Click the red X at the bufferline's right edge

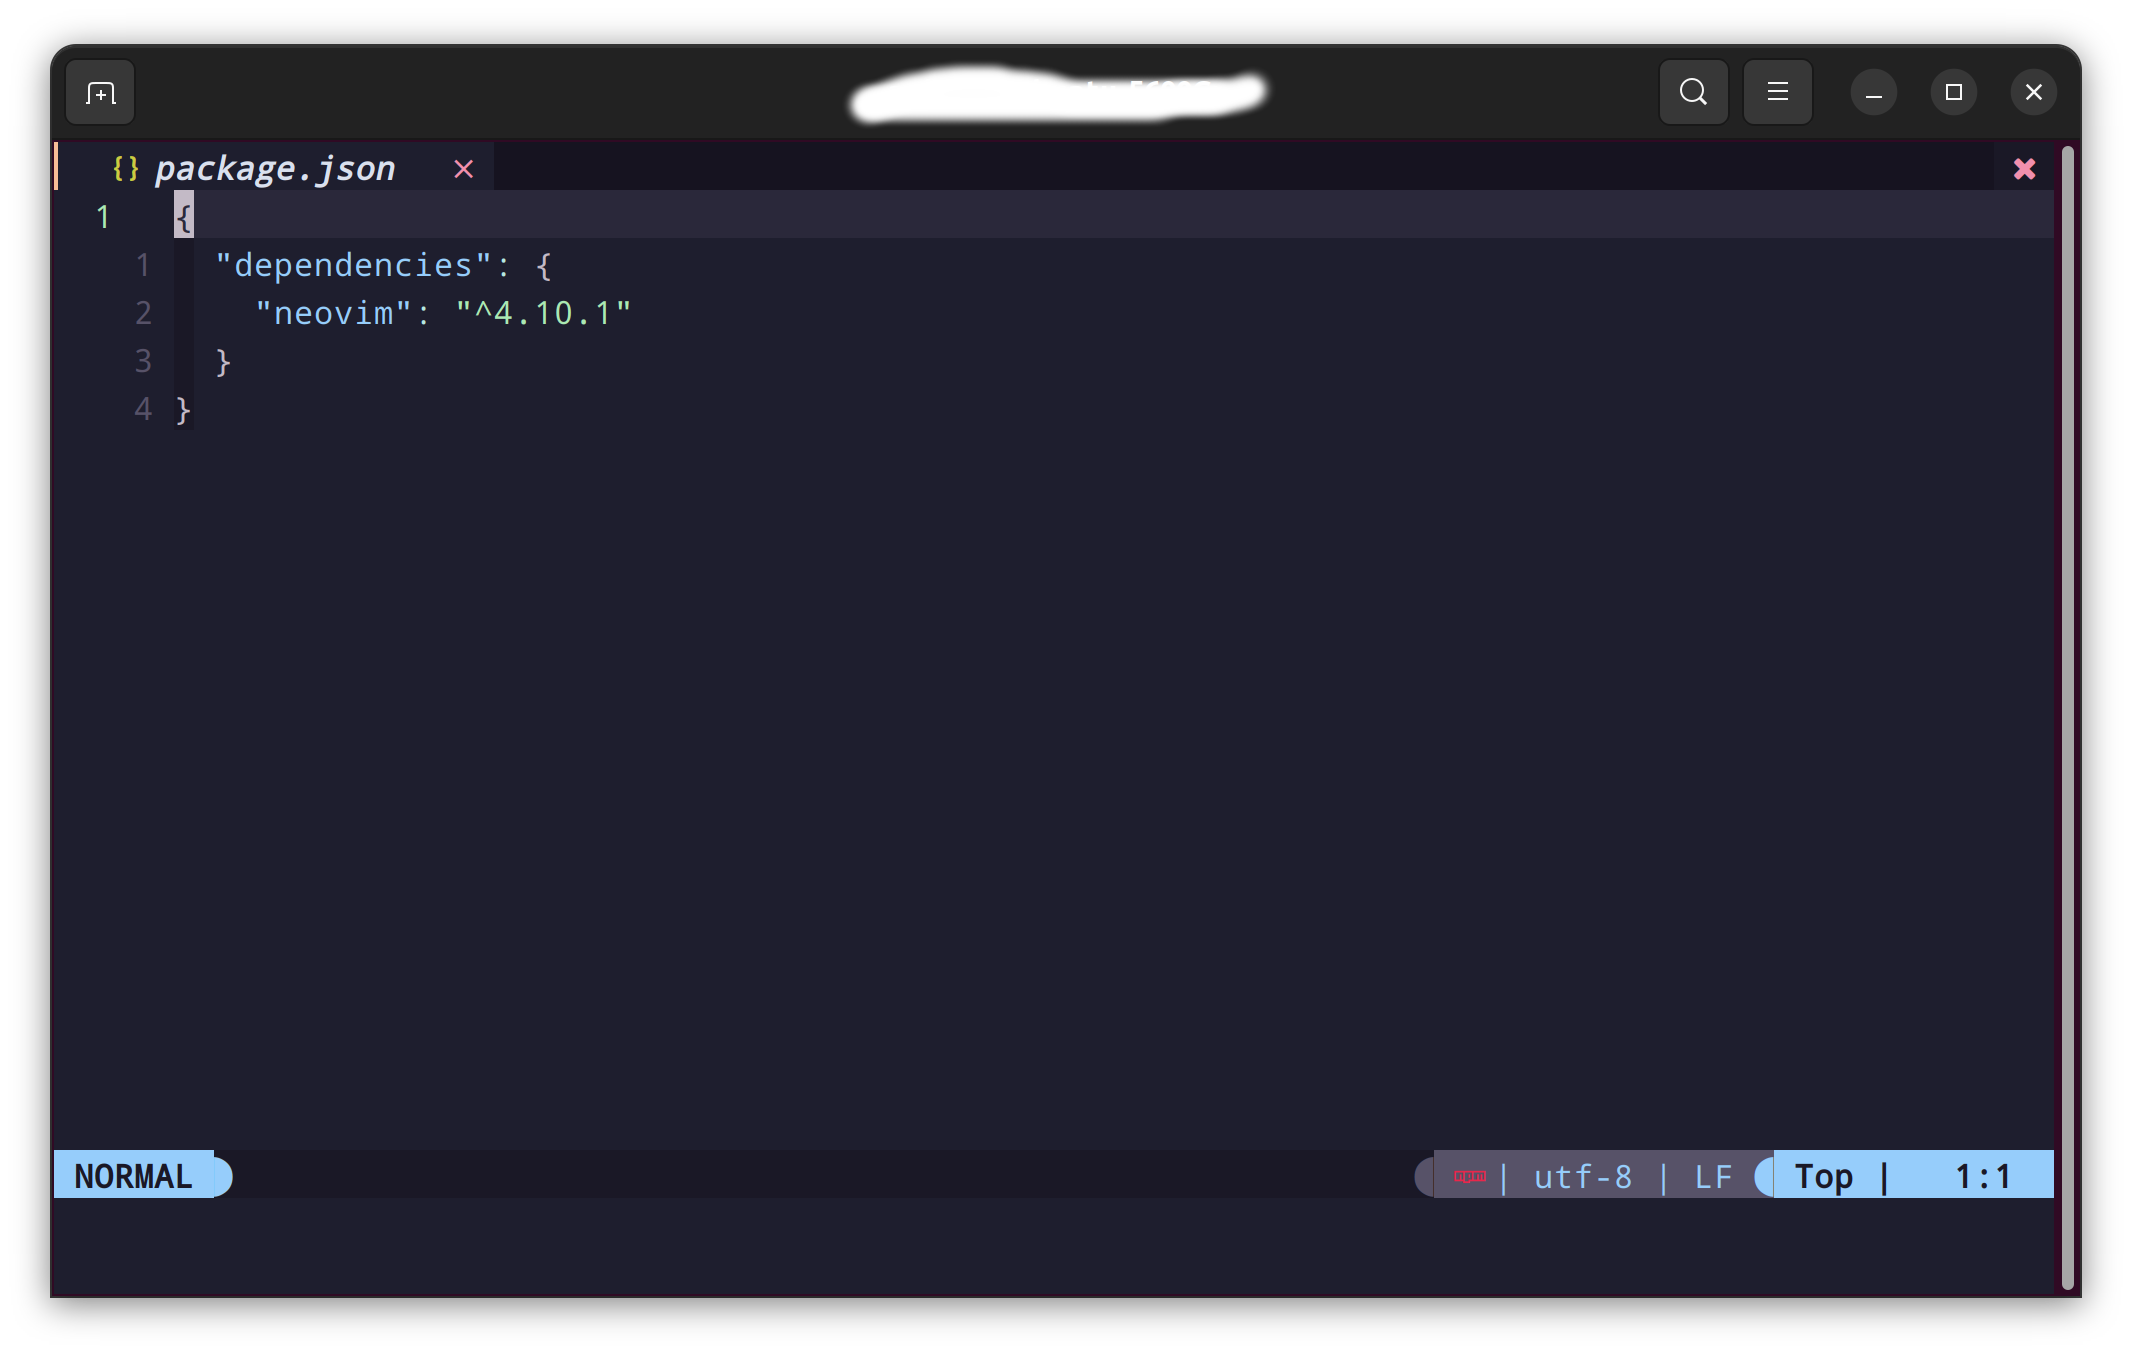(2025, 169)
